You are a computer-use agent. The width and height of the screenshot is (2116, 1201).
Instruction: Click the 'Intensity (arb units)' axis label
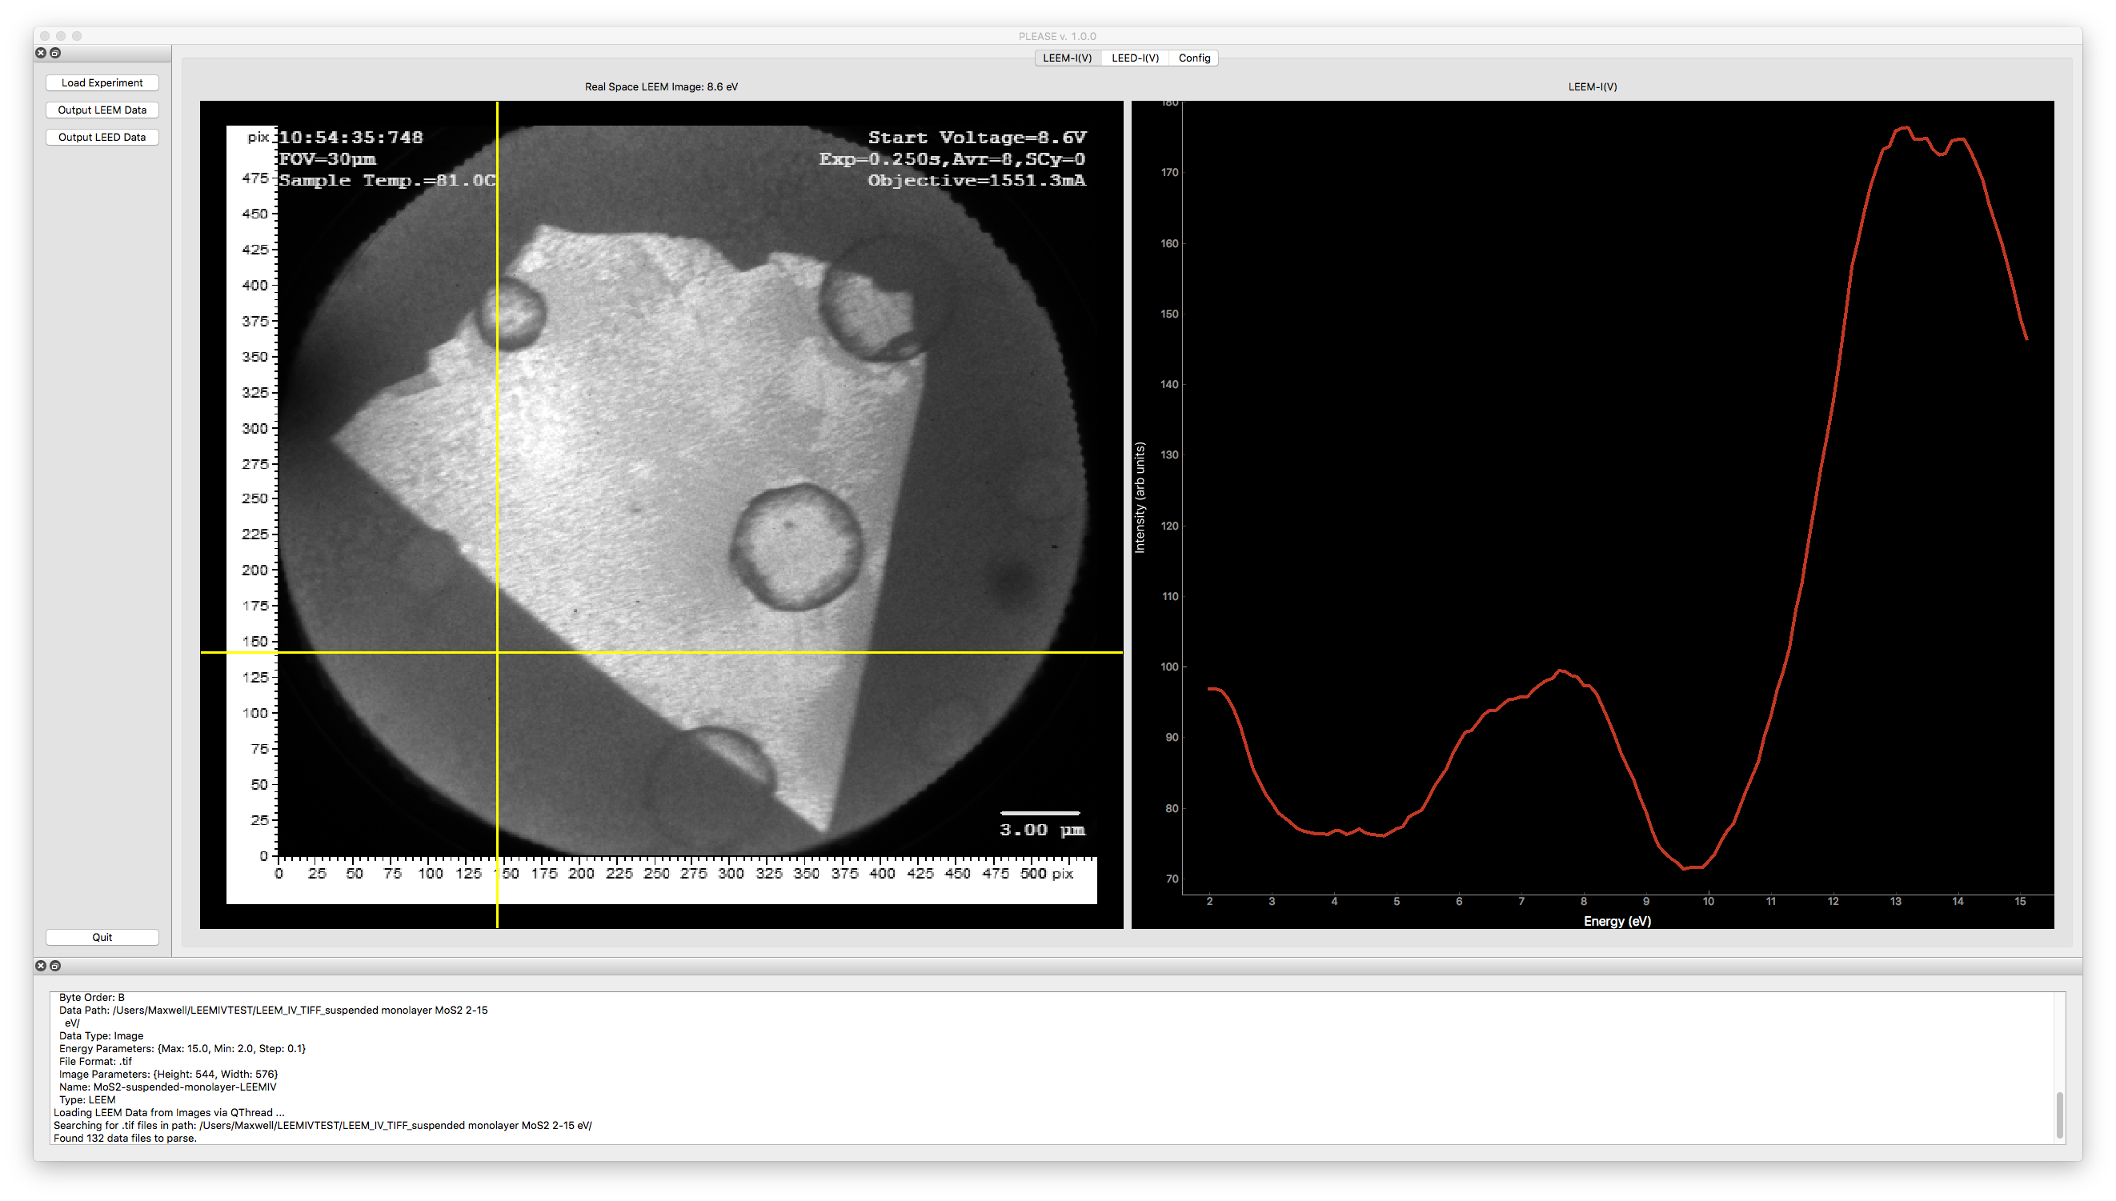[1140, 497]
